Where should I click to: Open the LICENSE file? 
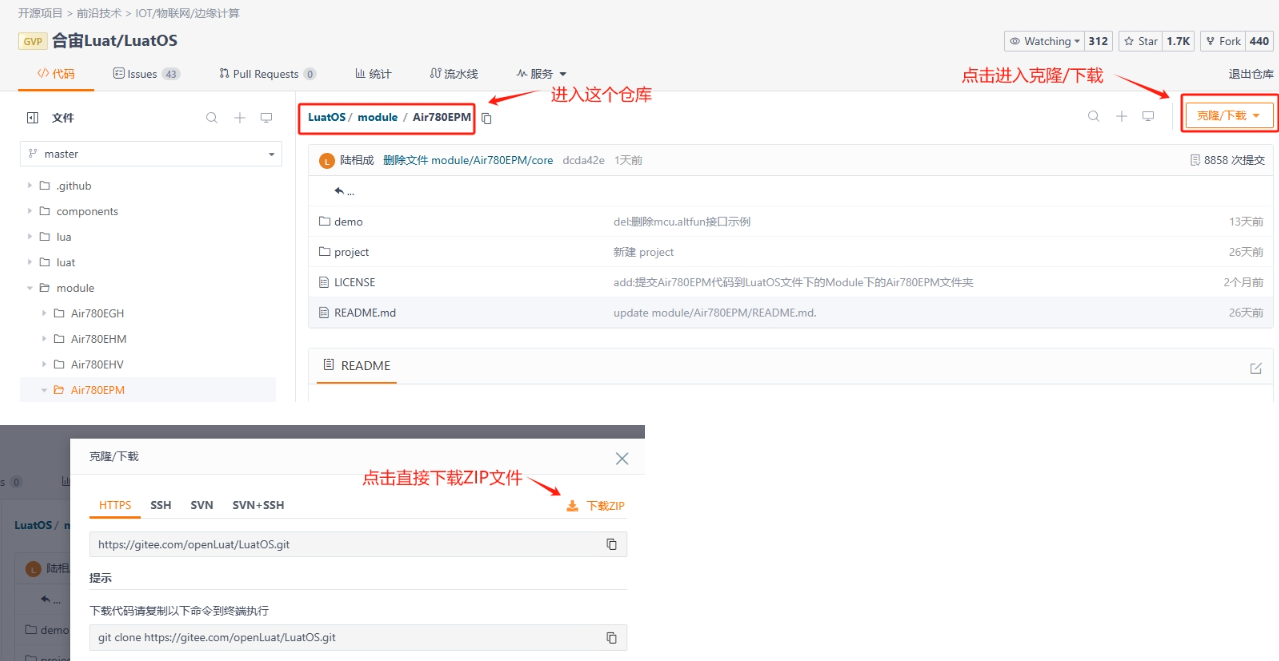pyautogui.click(x=354, y=282)
